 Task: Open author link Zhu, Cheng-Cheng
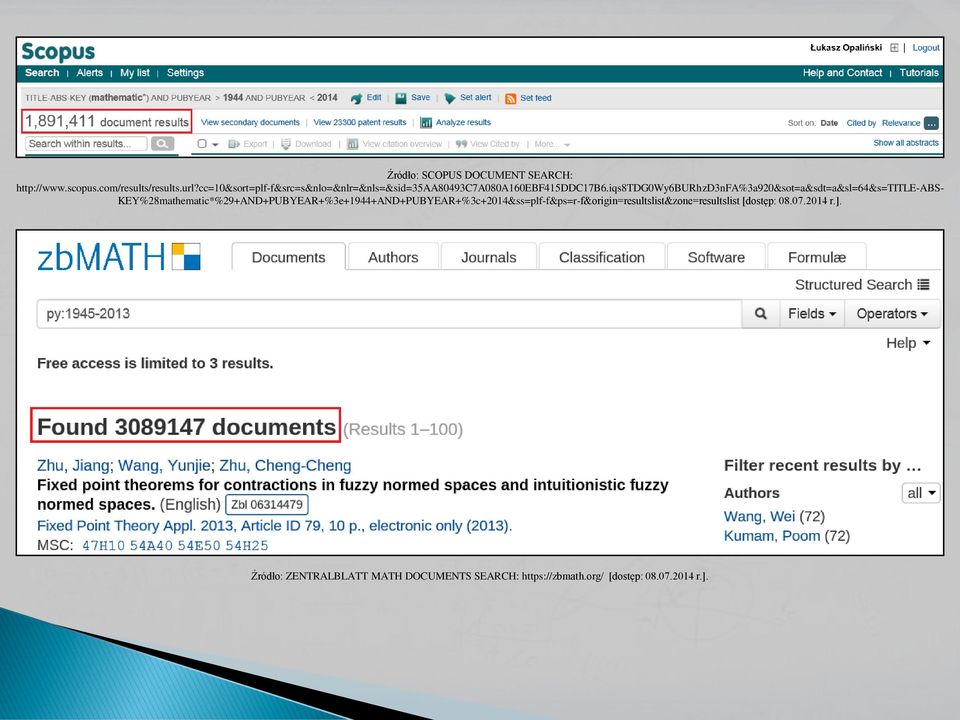tap(285, 465)
